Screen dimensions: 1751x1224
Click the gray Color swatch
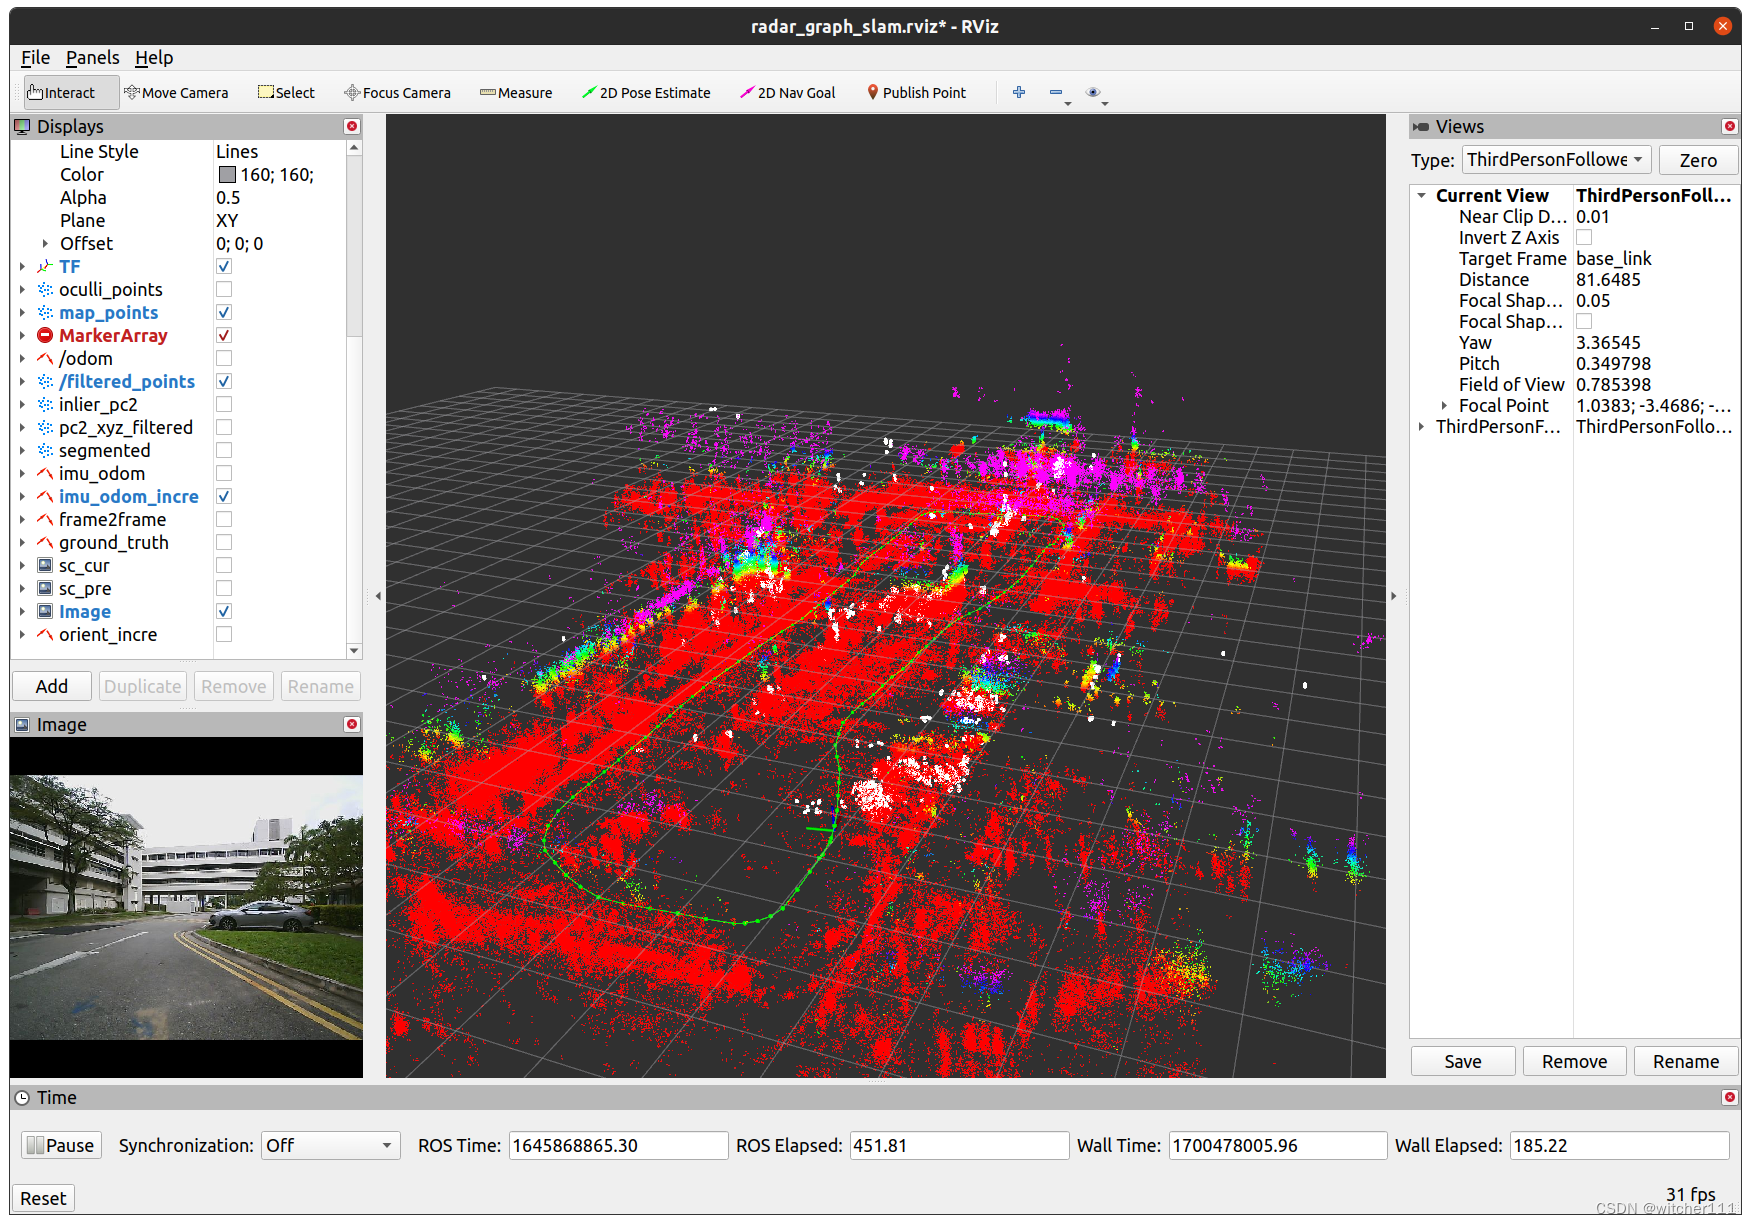pos(227,174)
